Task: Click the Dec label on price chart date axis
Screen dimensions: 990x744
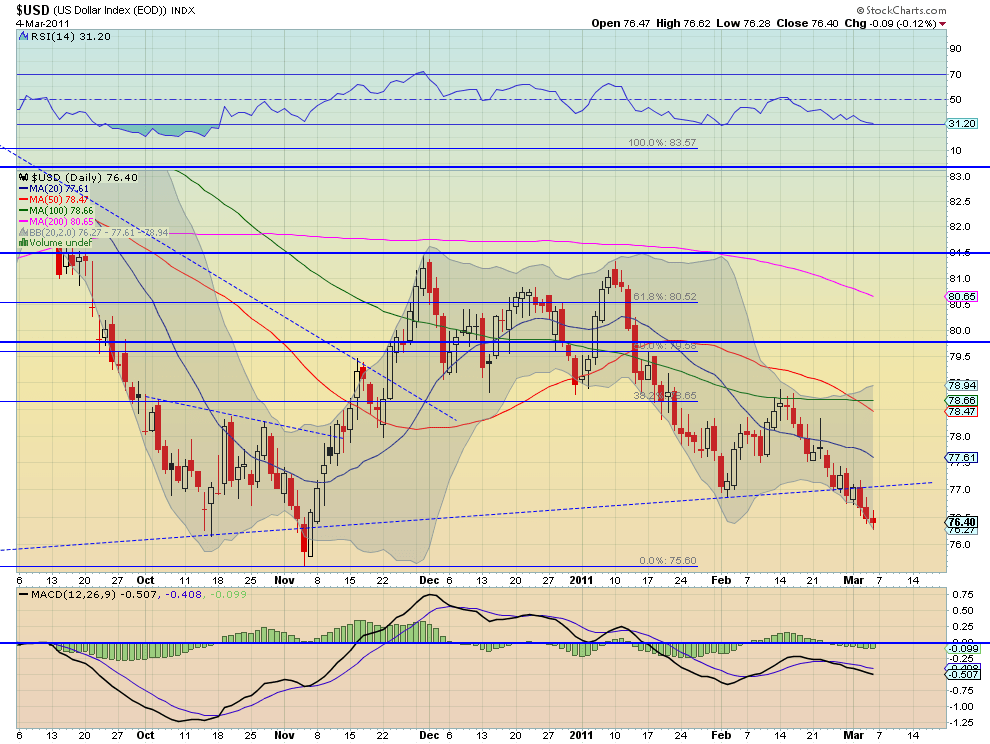Action: (429, 580)
